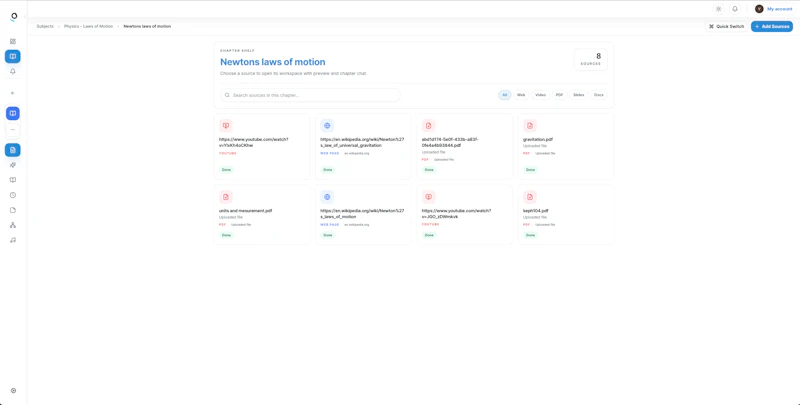This screenshot has height=405, width=800.
Task: Click the app logo in the sidebar
Action: tap(14, 17)
